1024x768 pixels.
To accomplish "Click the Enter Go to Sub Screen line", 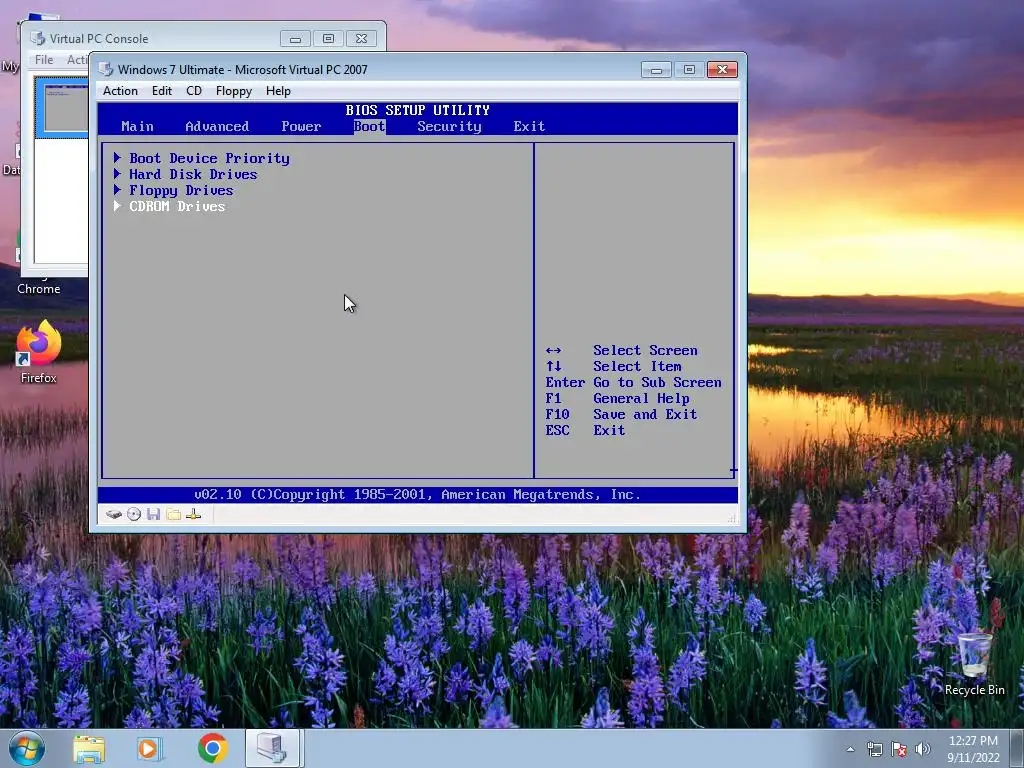I will [633, 382].
